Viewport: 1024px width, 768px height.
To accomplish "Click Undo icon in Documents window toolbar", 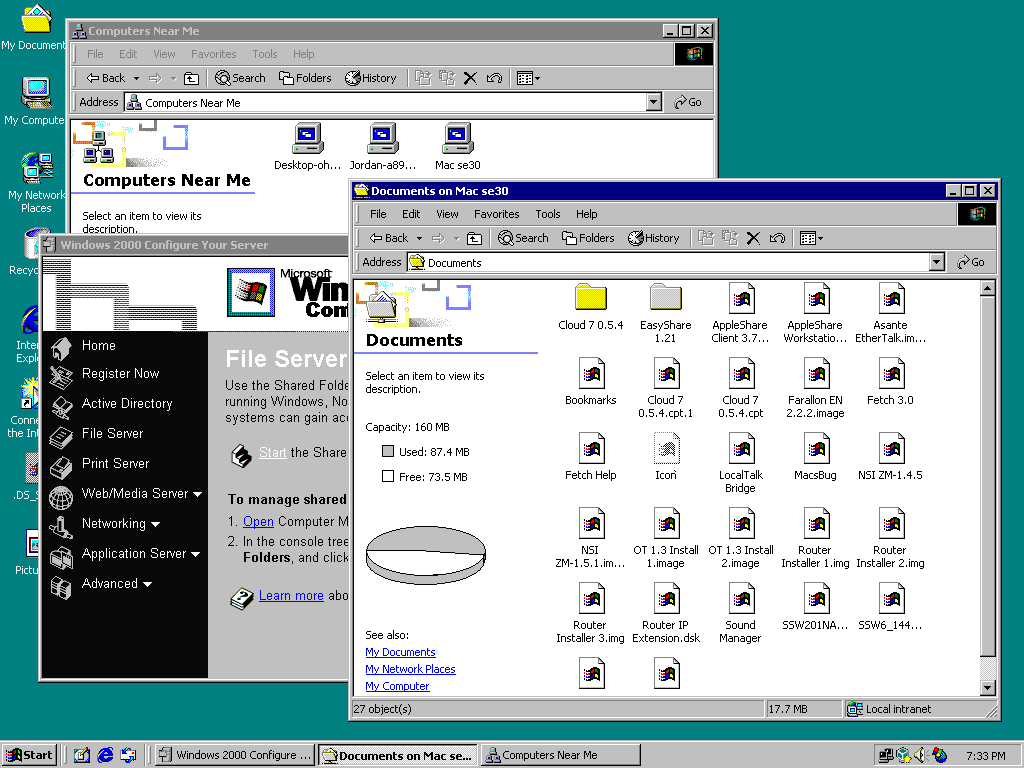I will (x=777, y=238).
